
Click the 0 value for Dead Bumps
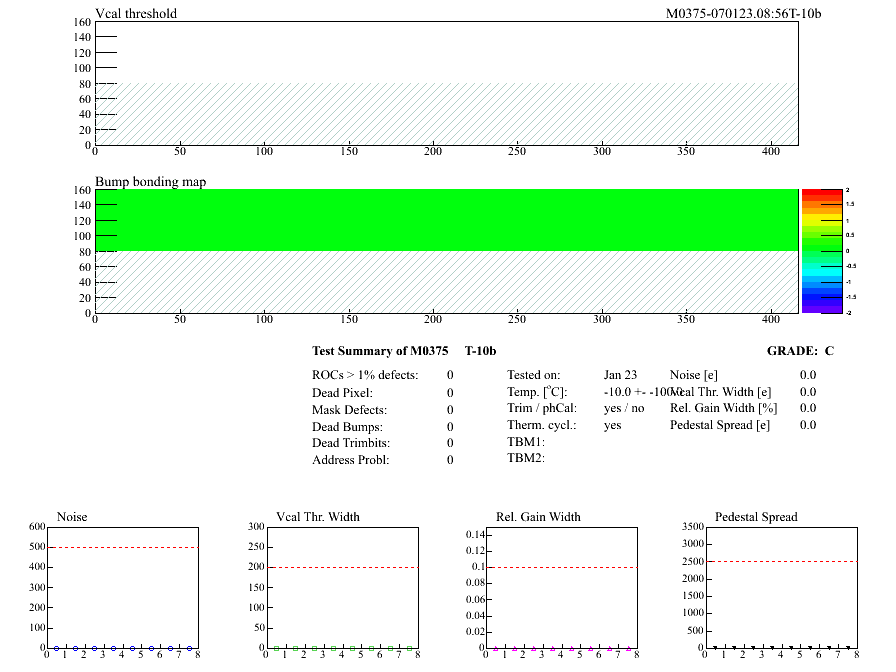point(450,427)
